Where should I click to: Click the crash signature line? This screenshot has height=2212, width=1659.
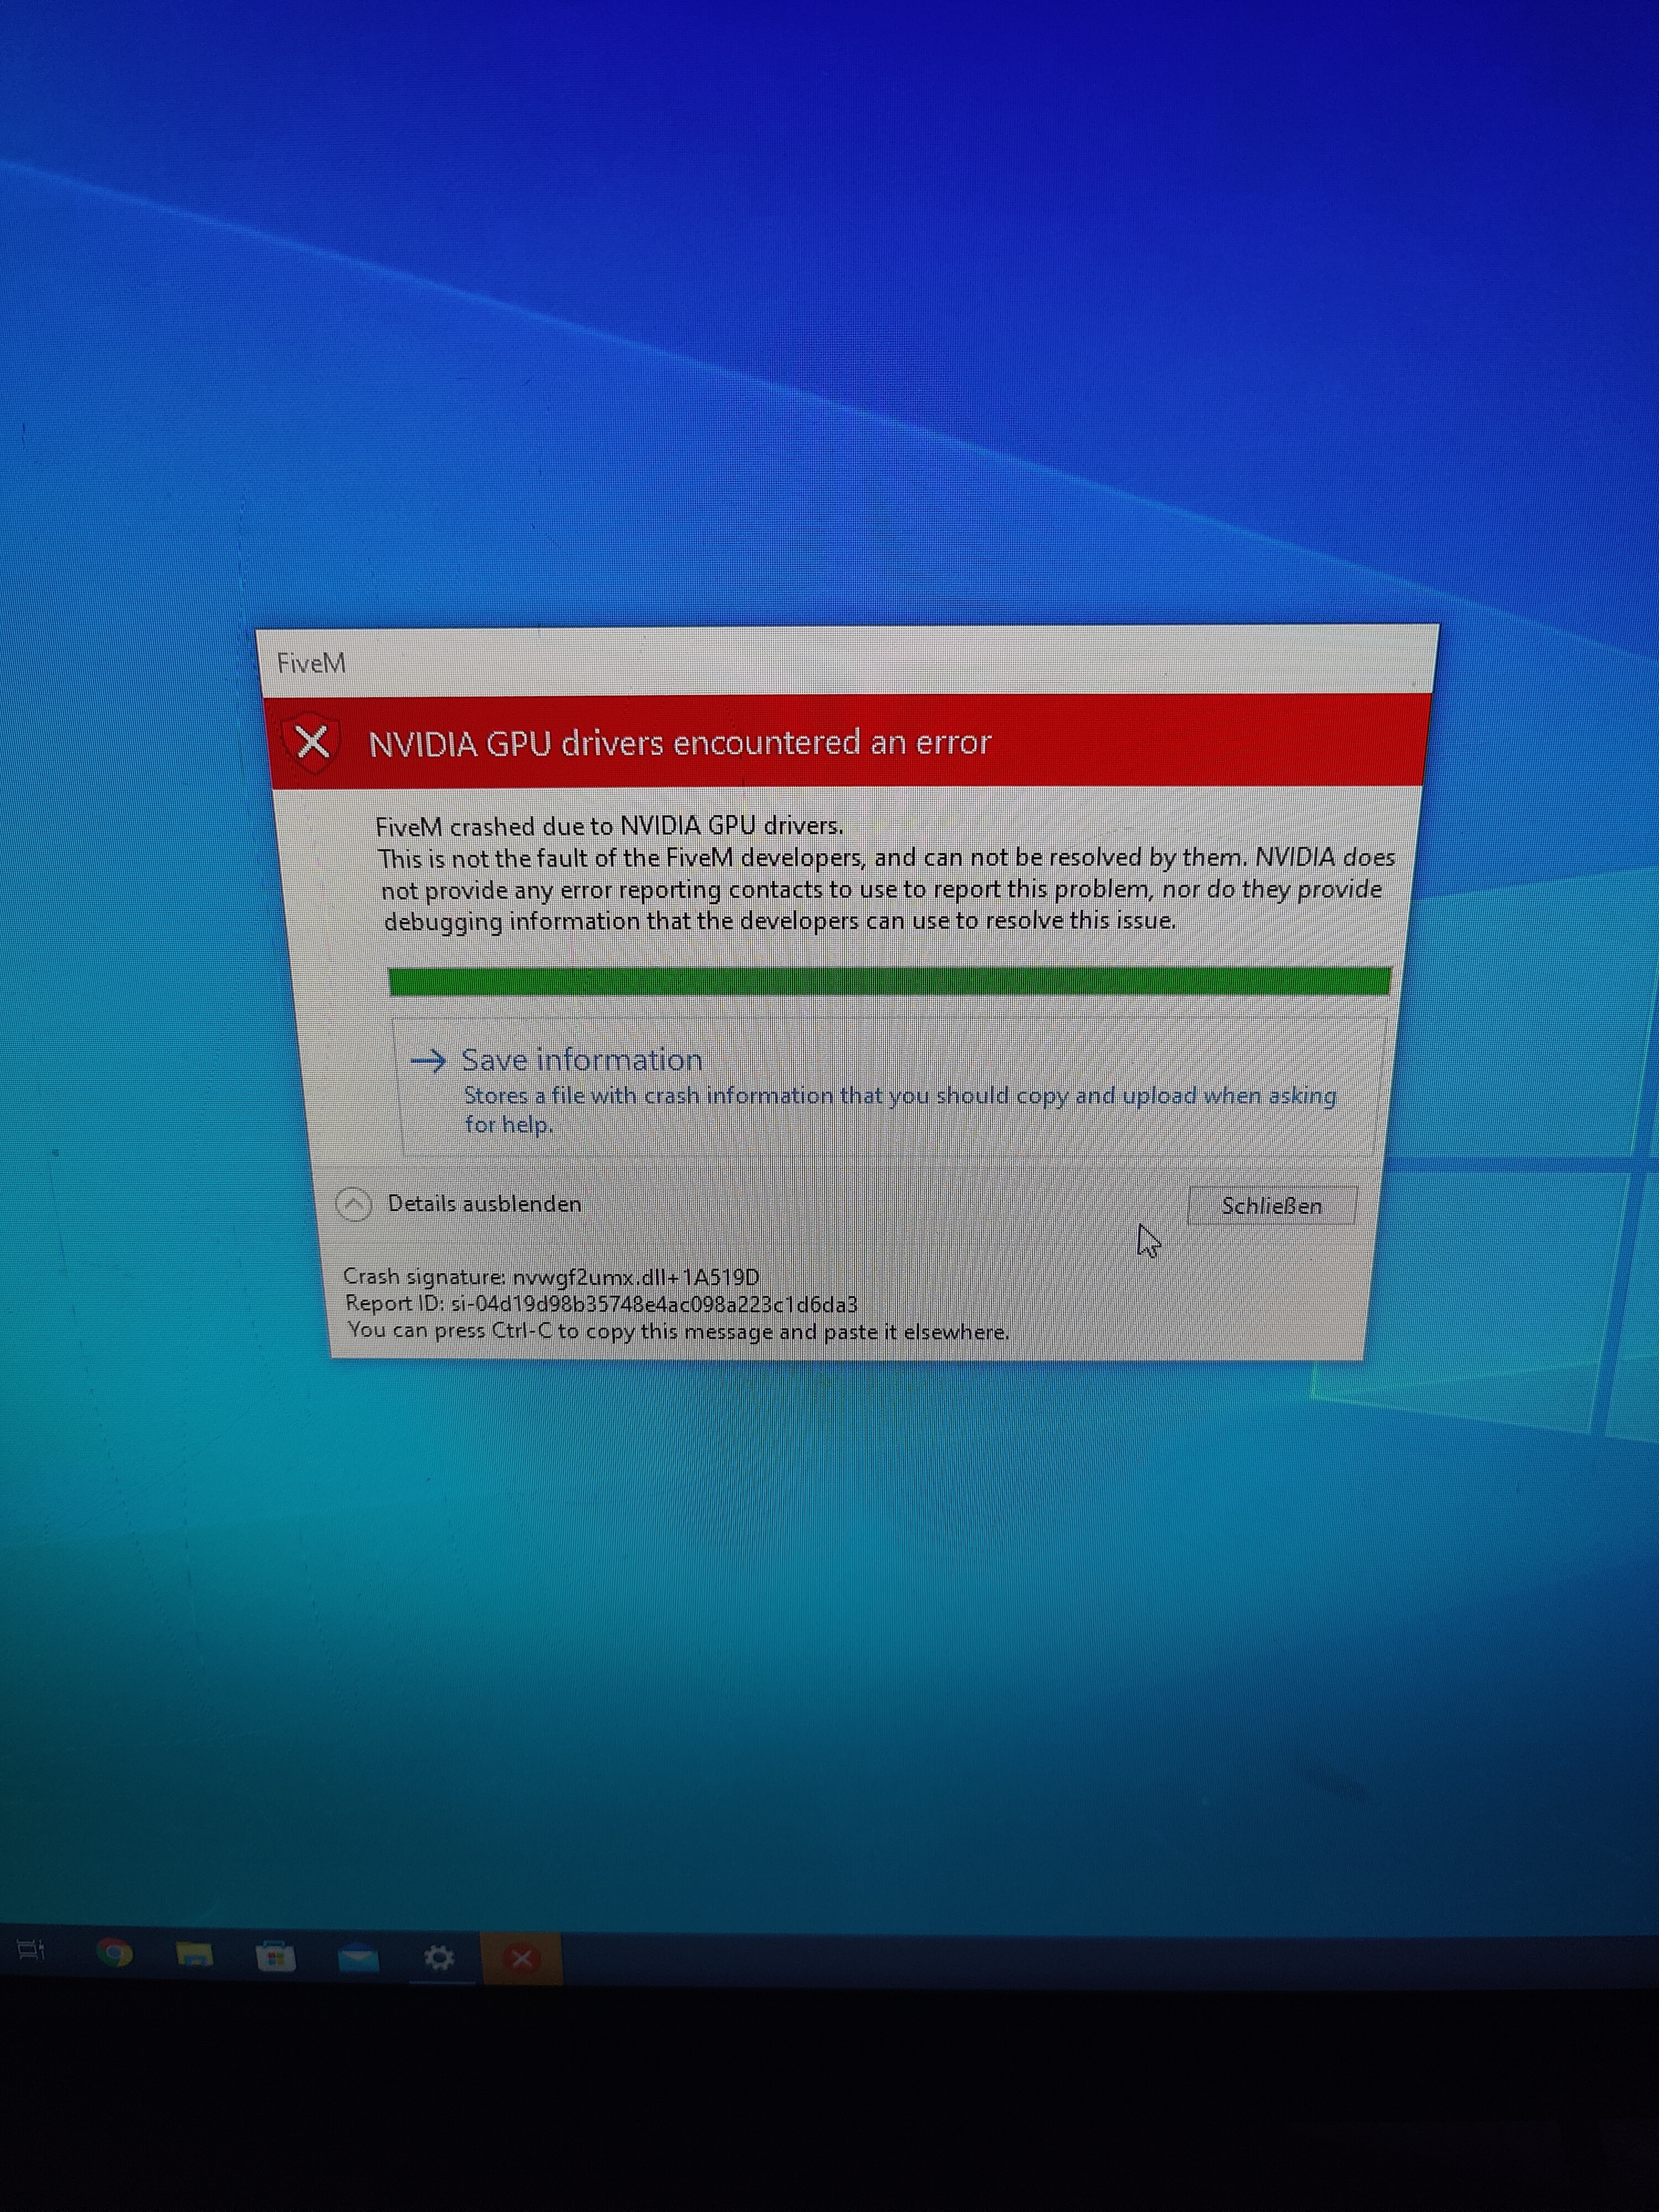551,1277
